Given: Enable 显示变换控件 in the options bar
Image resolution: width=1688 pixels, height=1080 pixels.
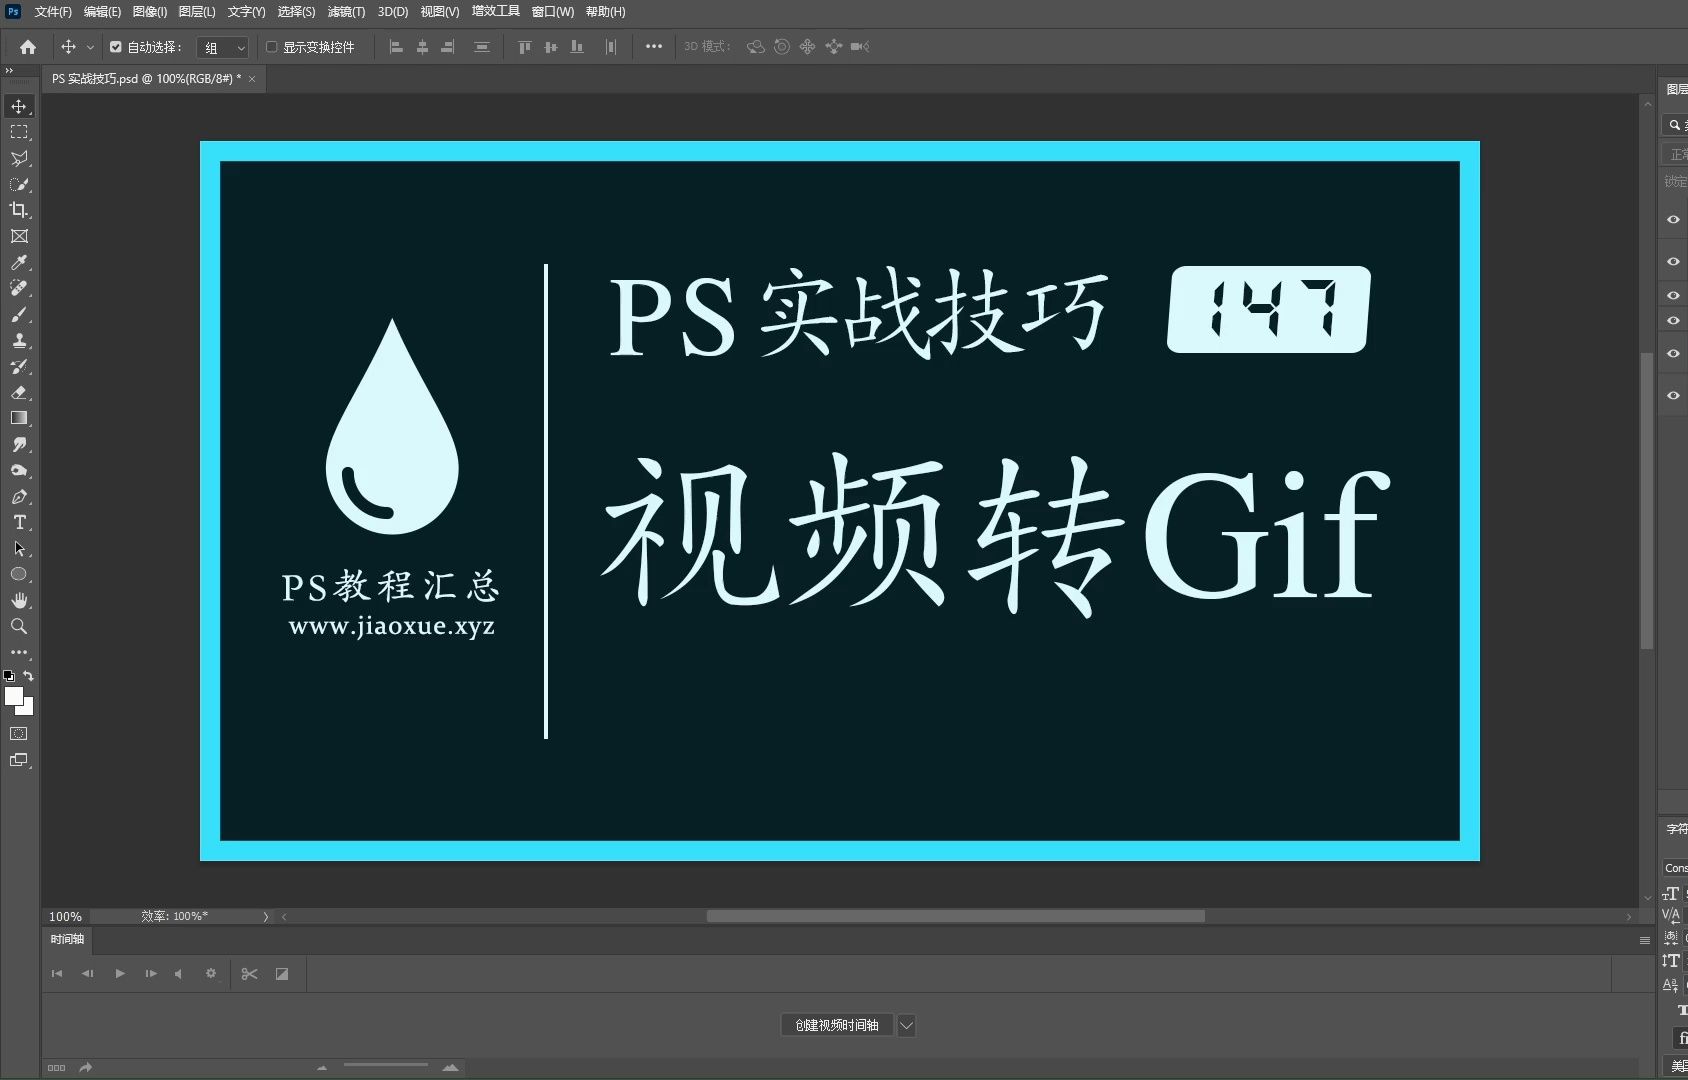Looking at the screenshot, I should pos(271,46).
